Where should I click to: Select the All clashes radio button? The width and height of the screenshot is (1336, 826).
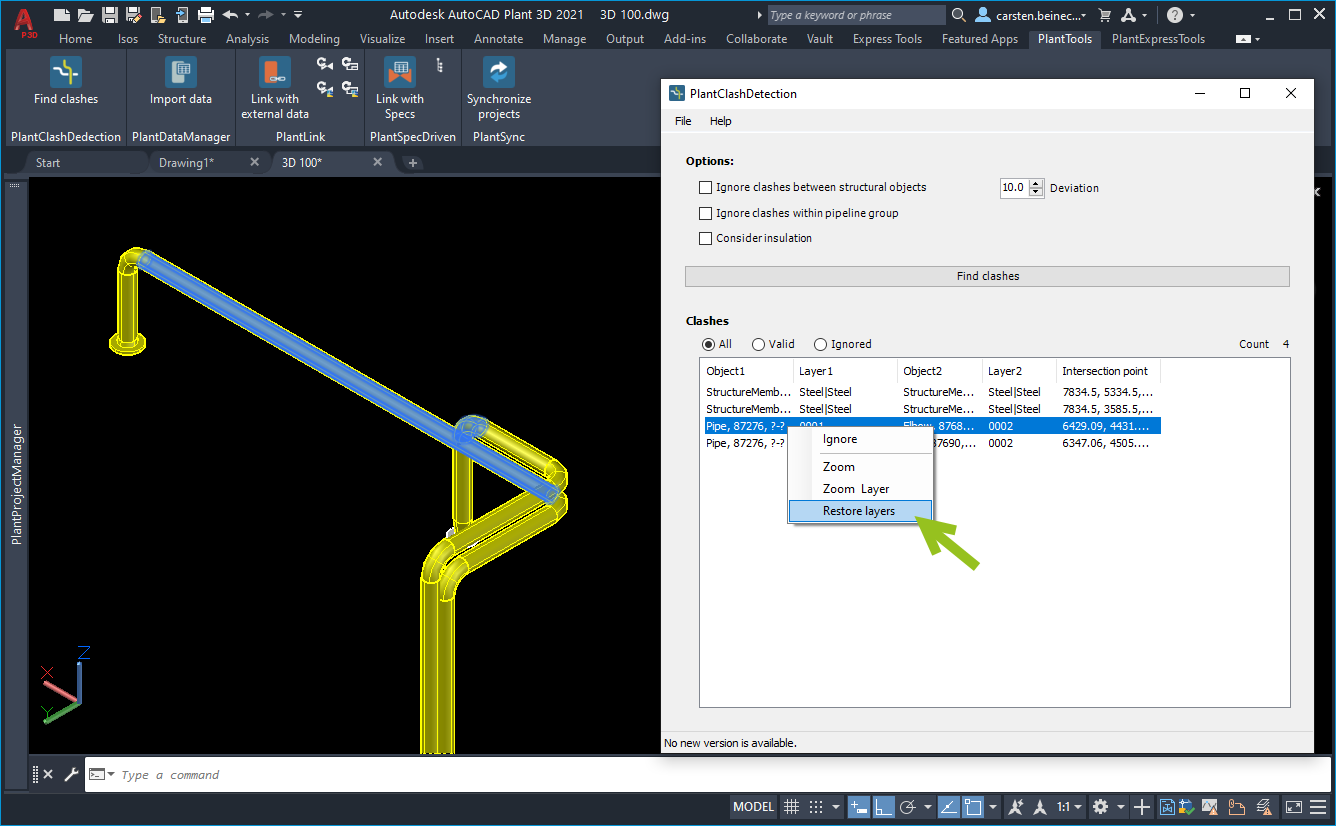pos(708,344)
